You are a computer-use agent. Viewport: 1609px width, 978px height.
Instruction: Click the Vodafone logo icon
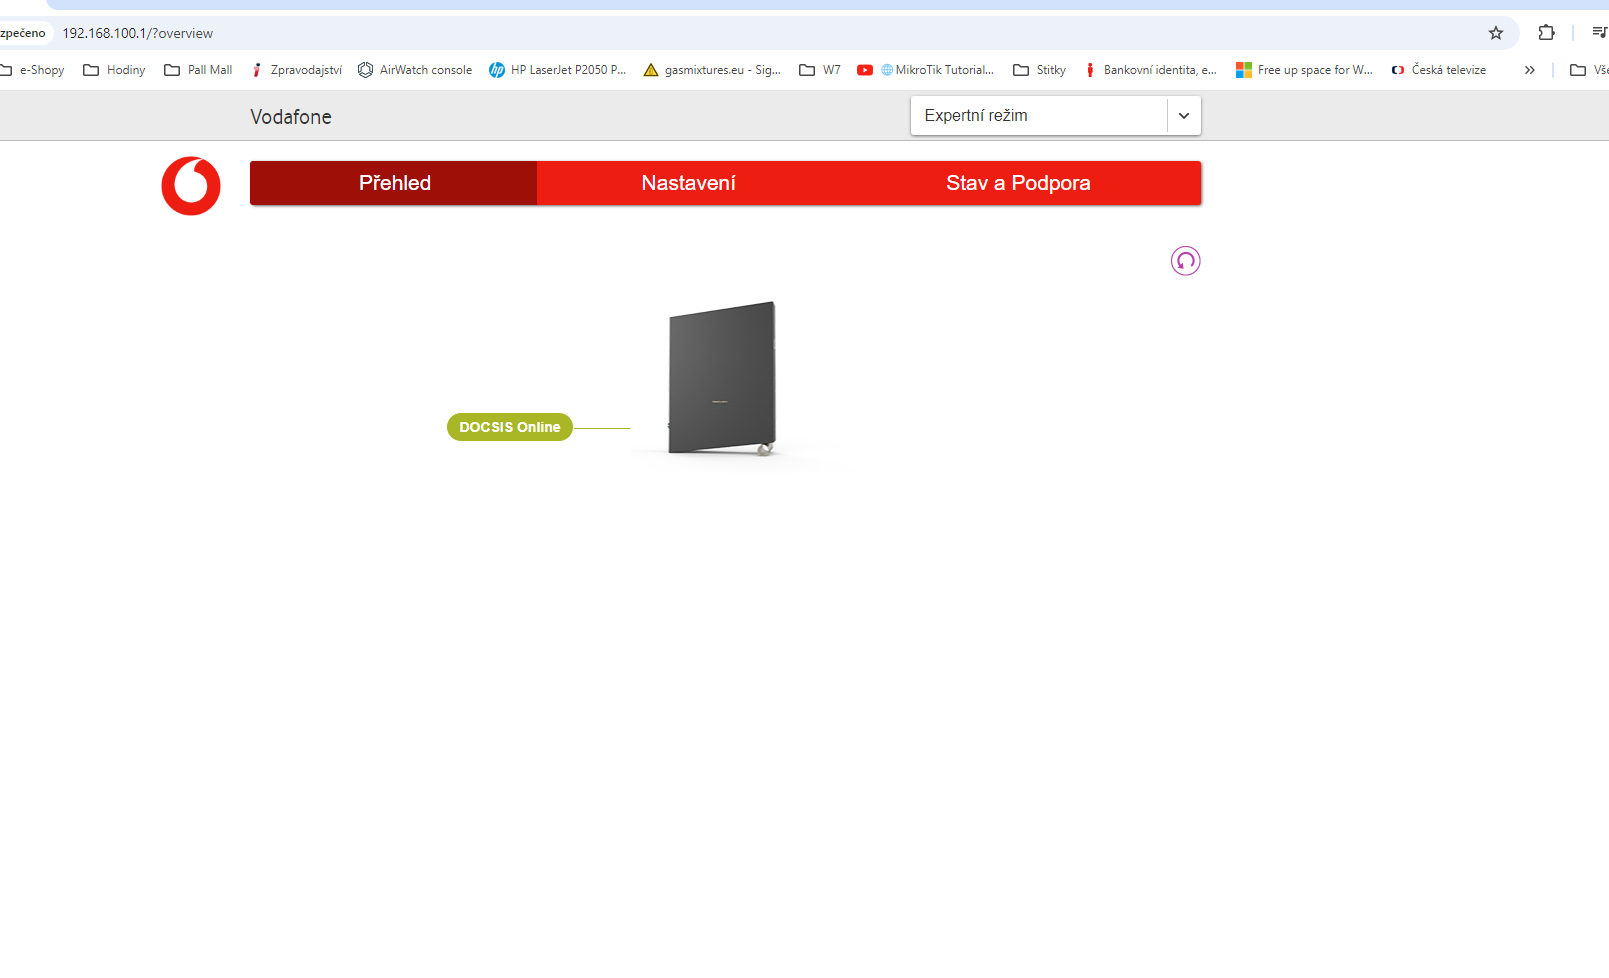click(191, 186)
